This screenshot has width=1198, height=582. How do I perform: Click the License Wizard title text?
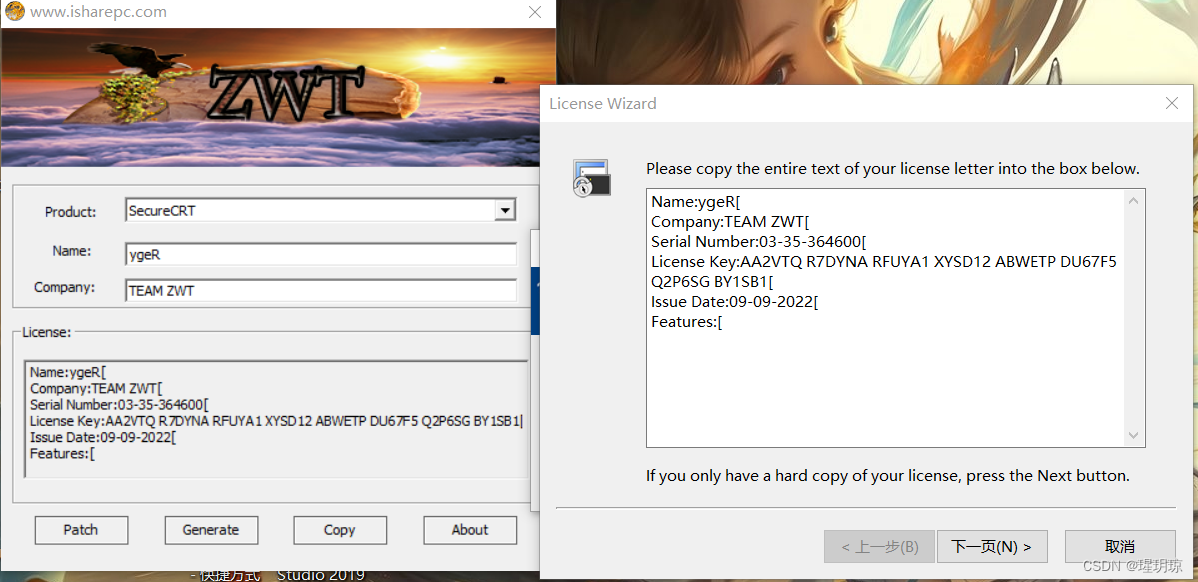[x=603, y=103]
